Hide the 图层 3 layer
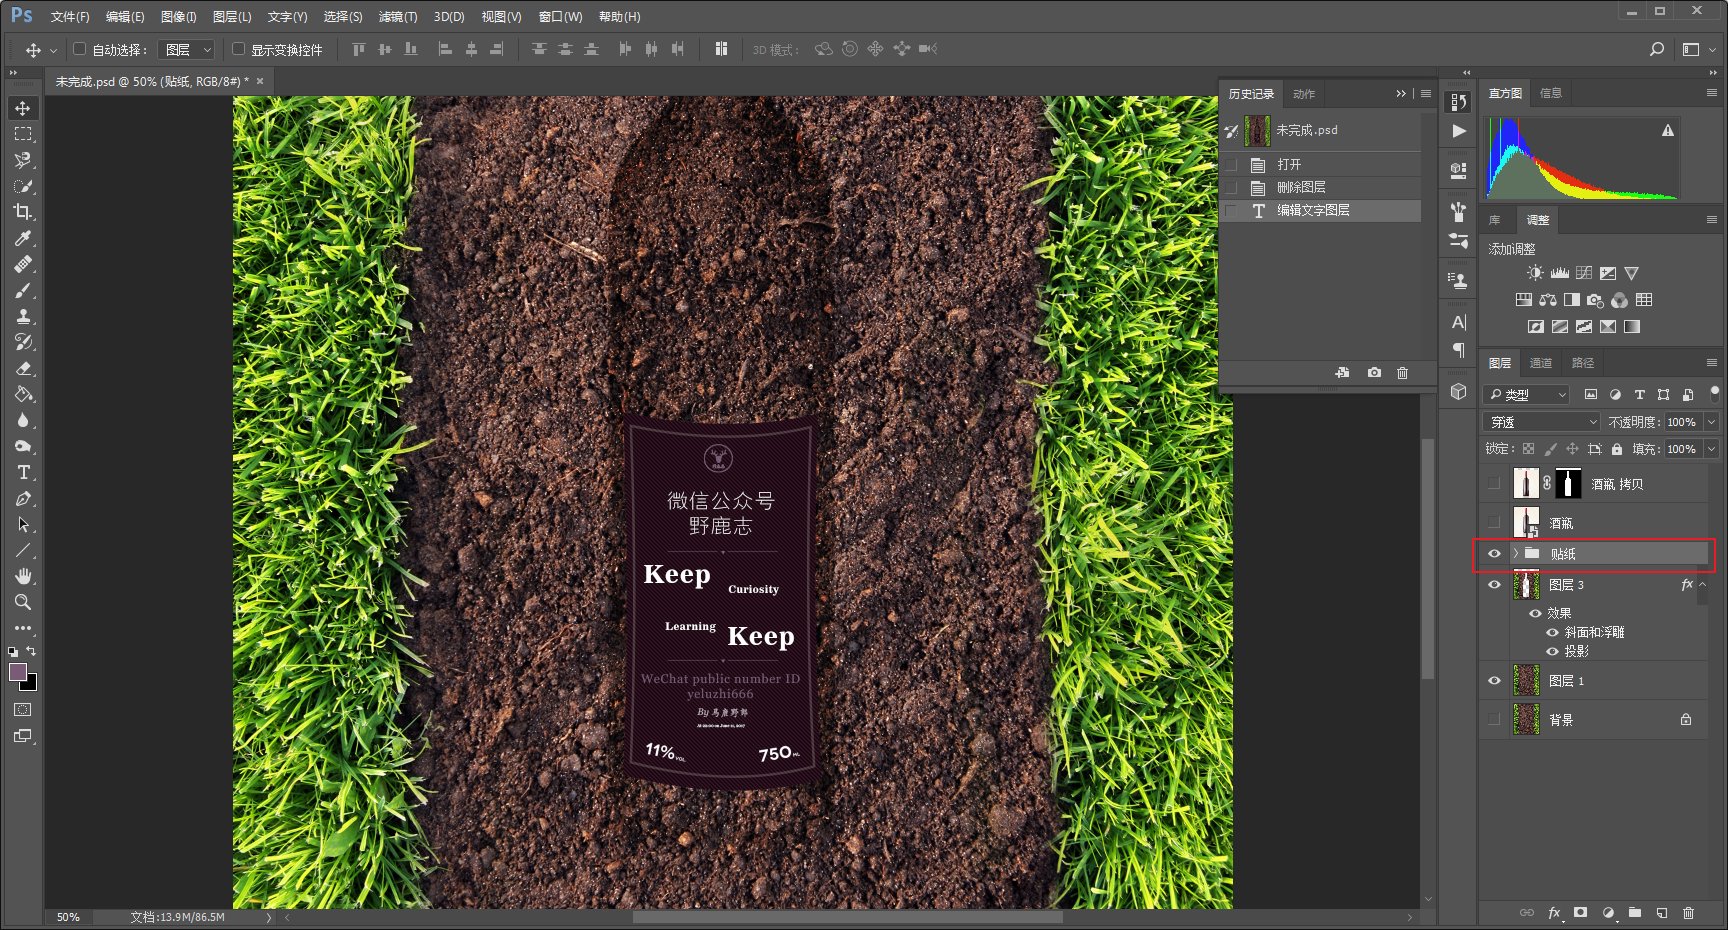1728x930 pixels. [x=1494, y=585]
